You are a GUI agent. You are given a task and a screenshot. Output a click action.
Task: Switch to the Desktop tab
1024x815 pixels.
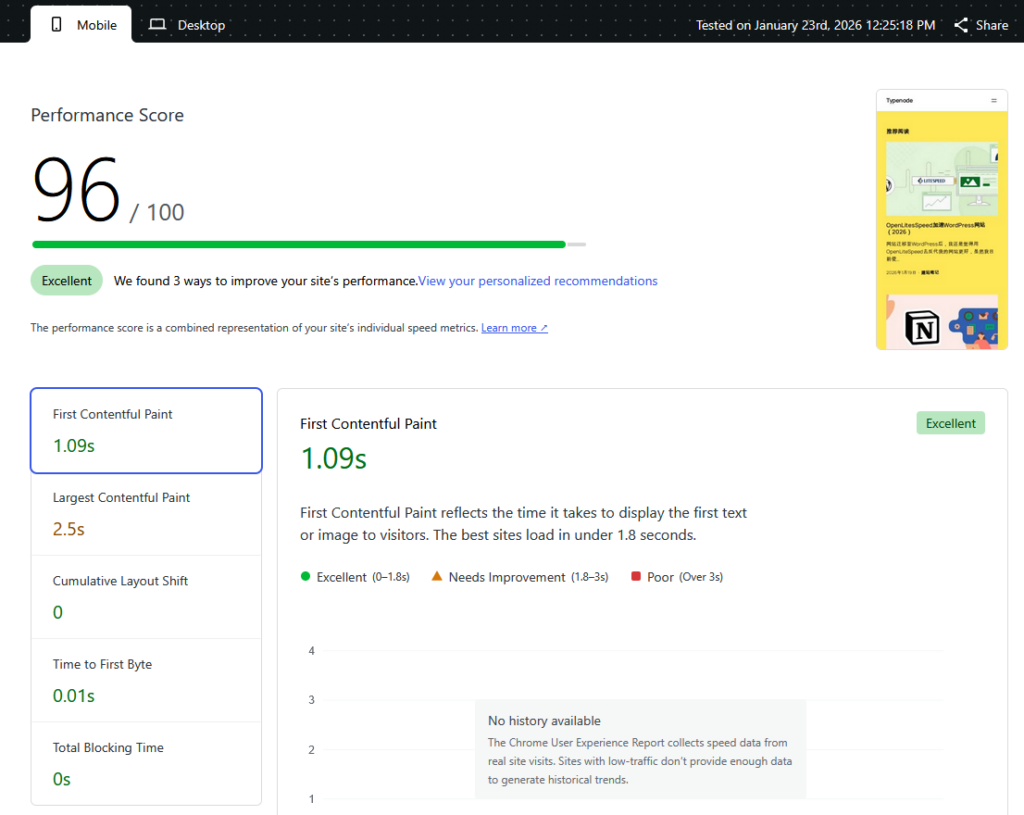click(188, 24)
